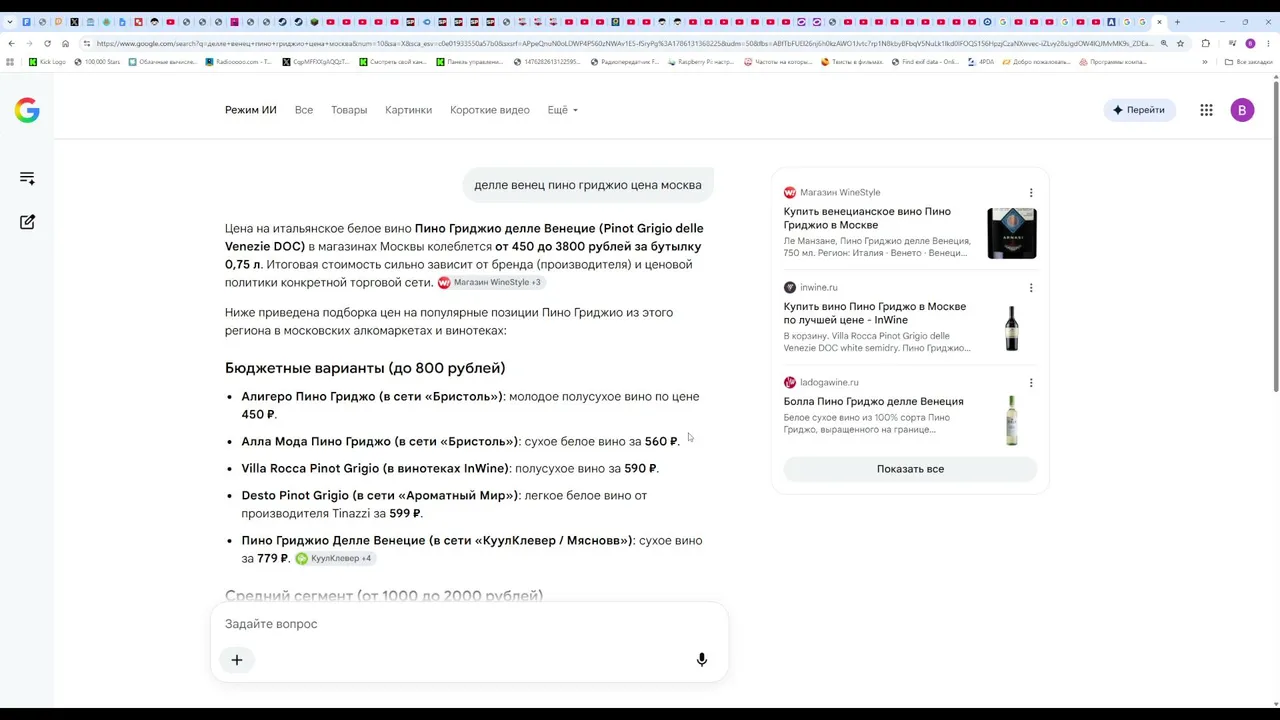Click the Пино Гриджио Делле Венецие list item

[x=472, y=550]
